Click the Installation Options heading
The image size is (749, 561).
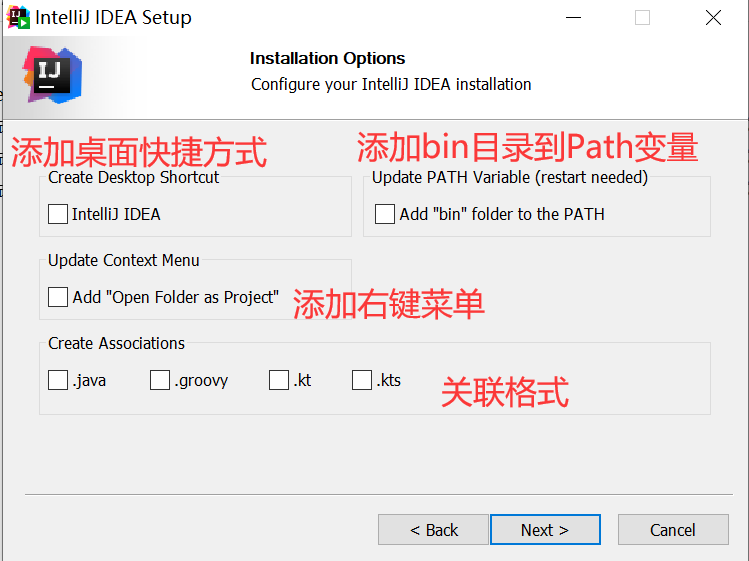[x=328, y=58]
